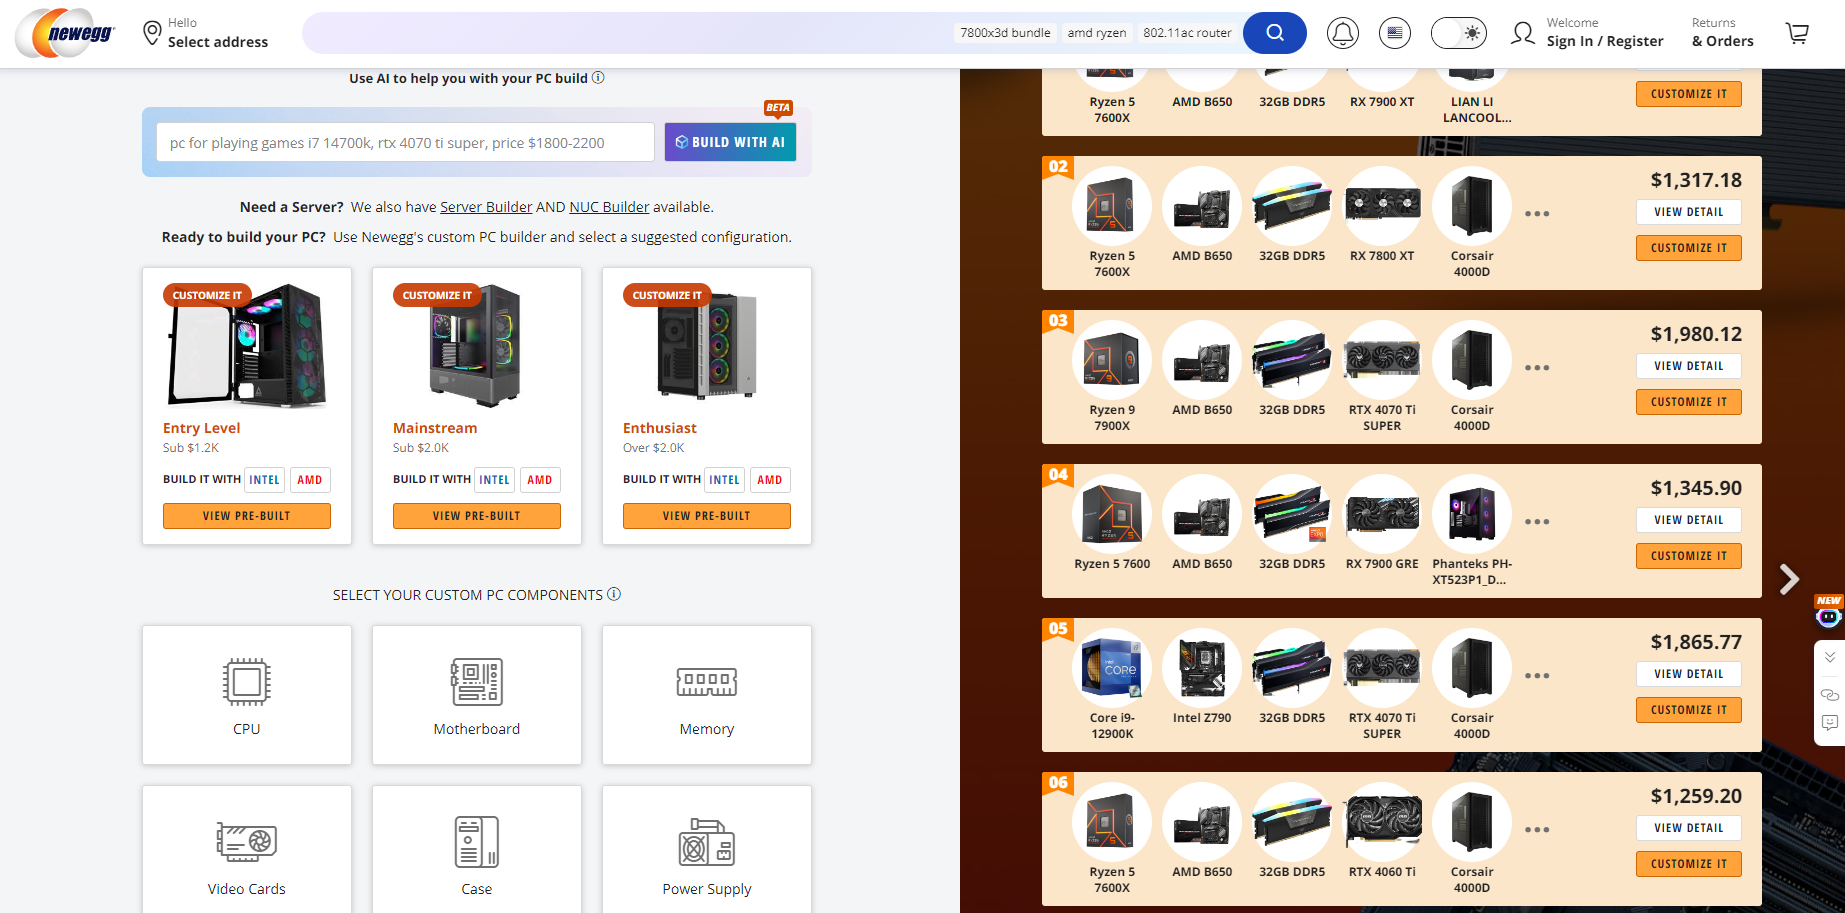The image size is (1845, 913).
Task: Select the Power Supply component tile
Action: 707,850
